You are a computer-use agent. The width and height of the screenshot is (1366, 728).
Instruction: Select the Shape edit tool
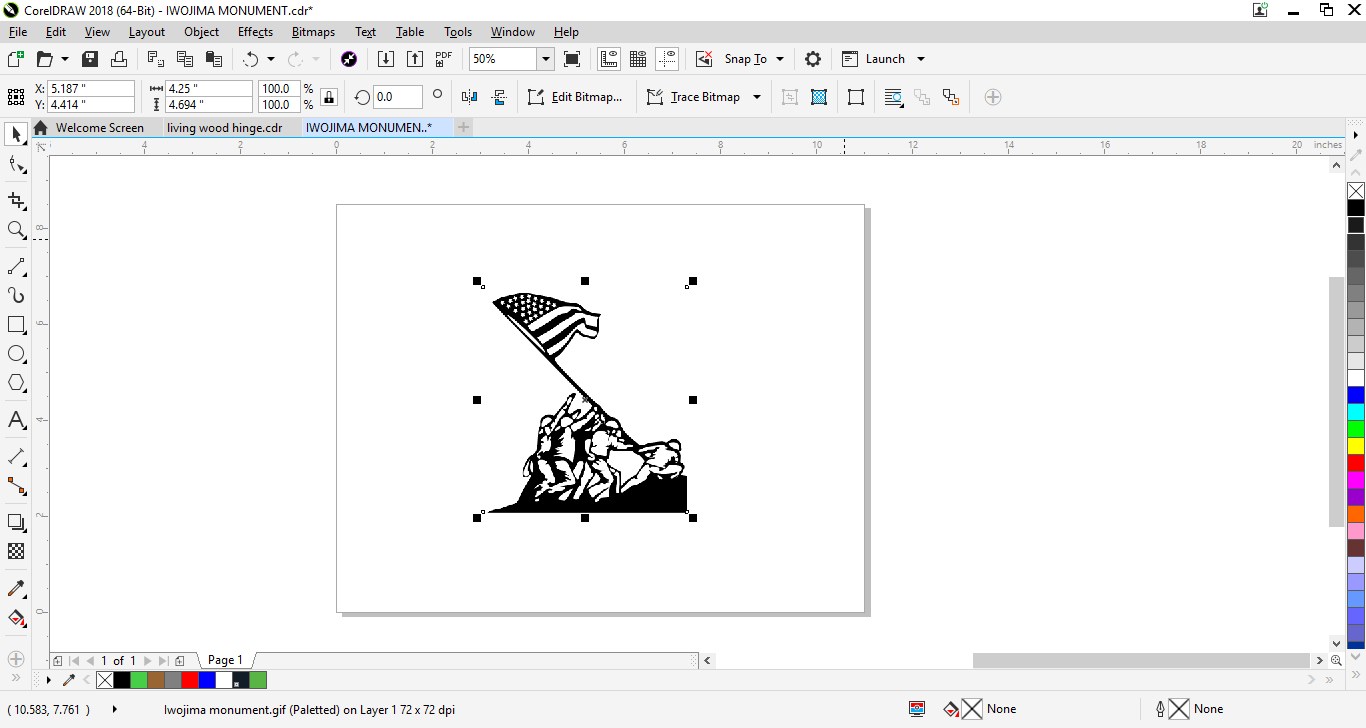16,164
